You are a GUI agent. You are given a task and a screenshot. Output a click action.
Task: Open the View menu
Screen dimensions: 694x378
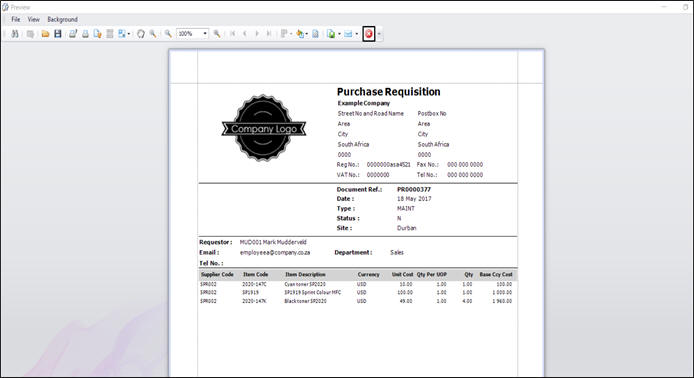coord(34,19)
